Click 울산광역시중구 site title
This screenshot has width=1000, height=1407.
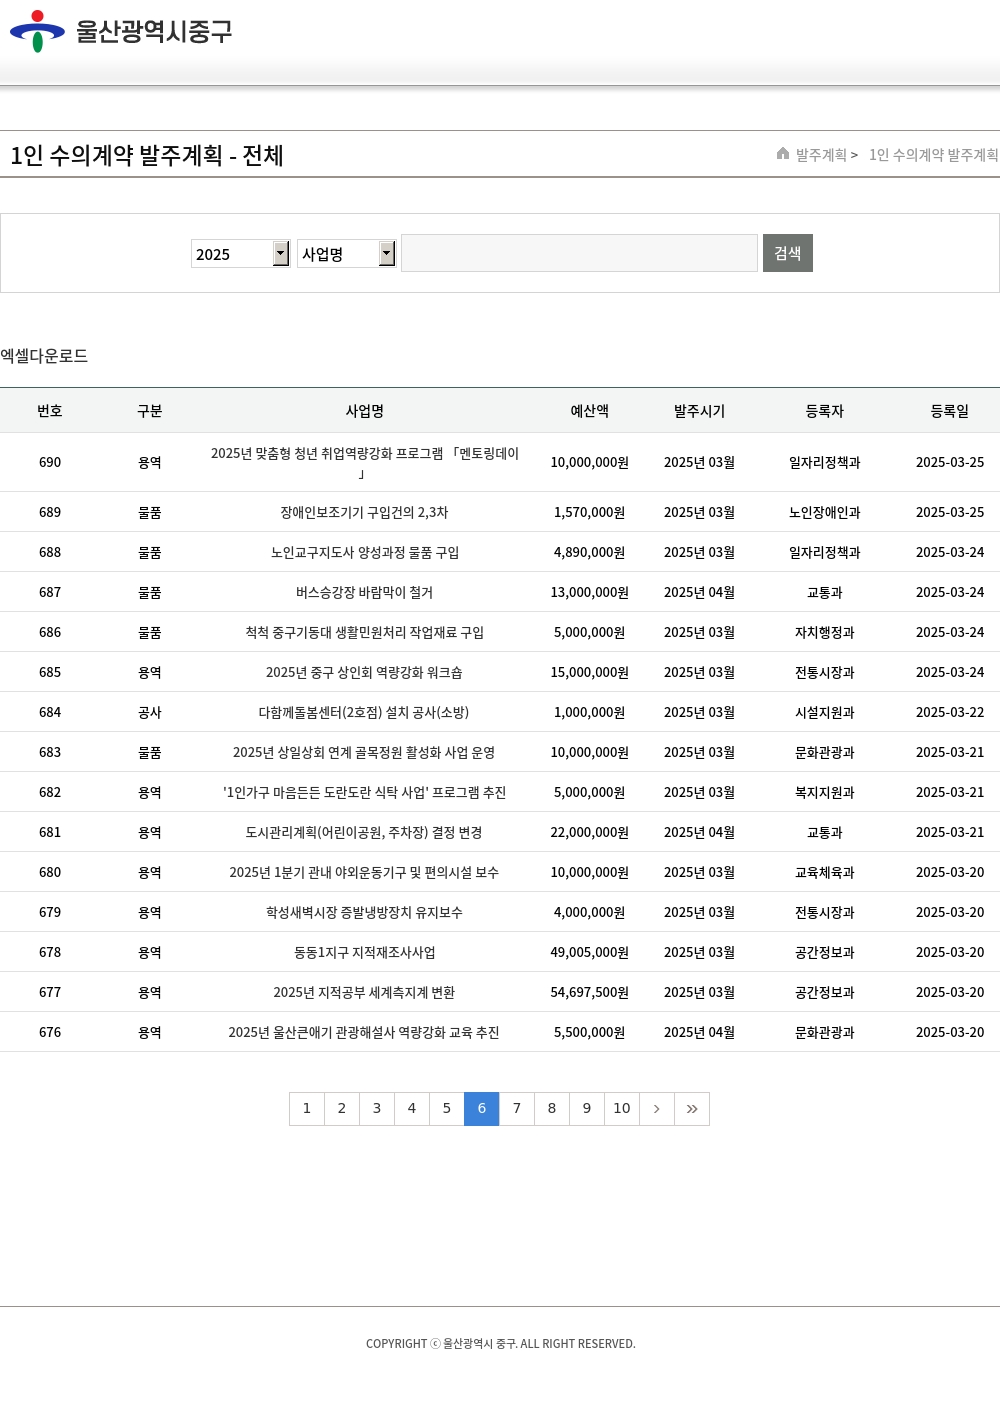tap(154, 31)
